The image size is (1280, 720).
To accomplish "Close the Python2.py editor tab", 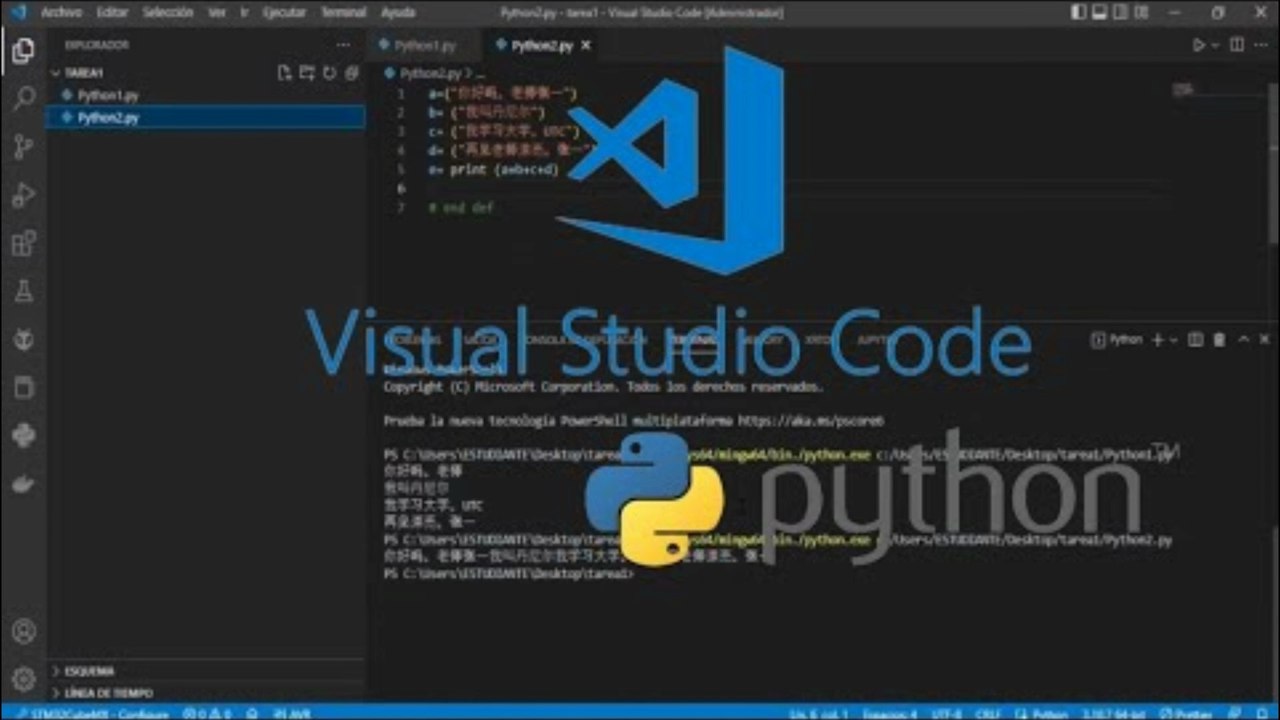I will click(586, 45).
